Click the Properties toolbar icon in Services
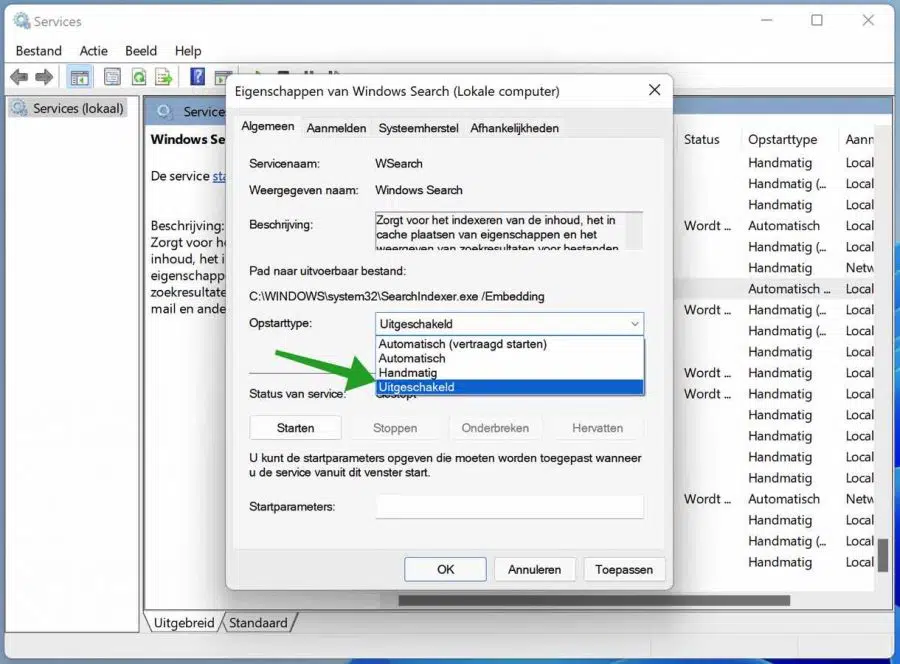The image size is (900, 664). click(112, 76)
